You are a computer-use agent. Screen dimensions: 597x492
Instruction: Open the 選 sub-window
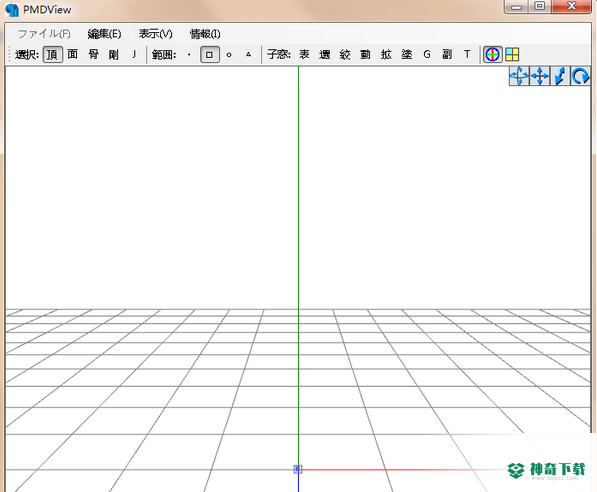[x=324, y=54]
